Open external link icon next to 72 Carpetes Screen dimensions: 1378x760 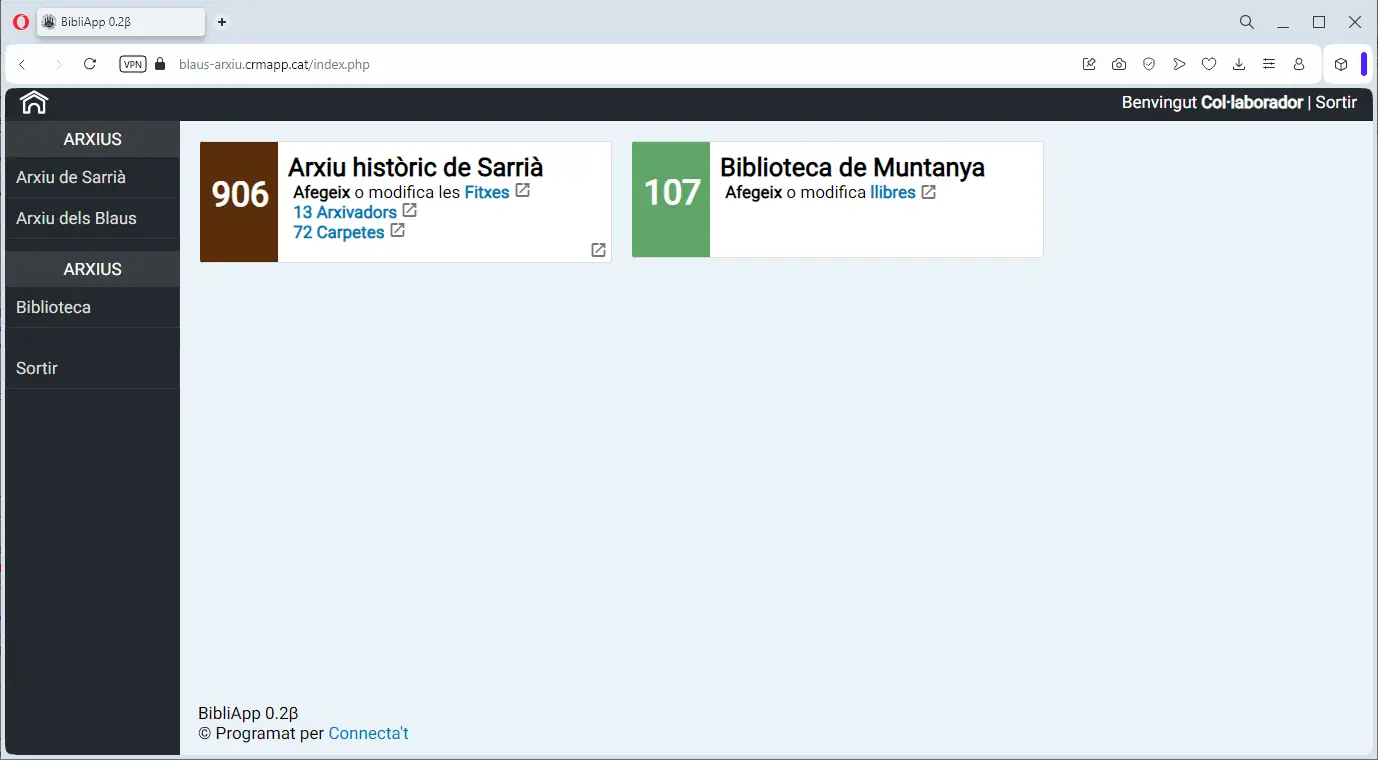(x=397, y=231)
